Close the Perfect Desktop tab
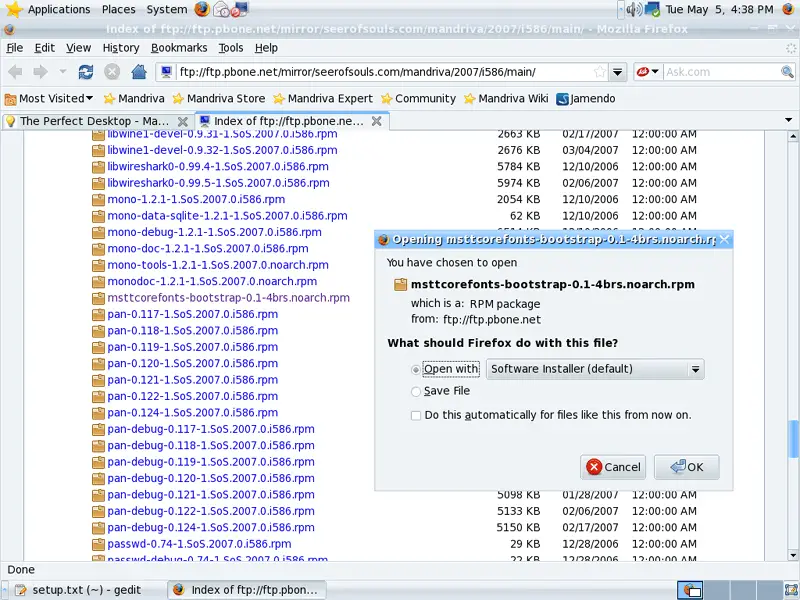Viewport: 800px width, 600px height. 182,121
